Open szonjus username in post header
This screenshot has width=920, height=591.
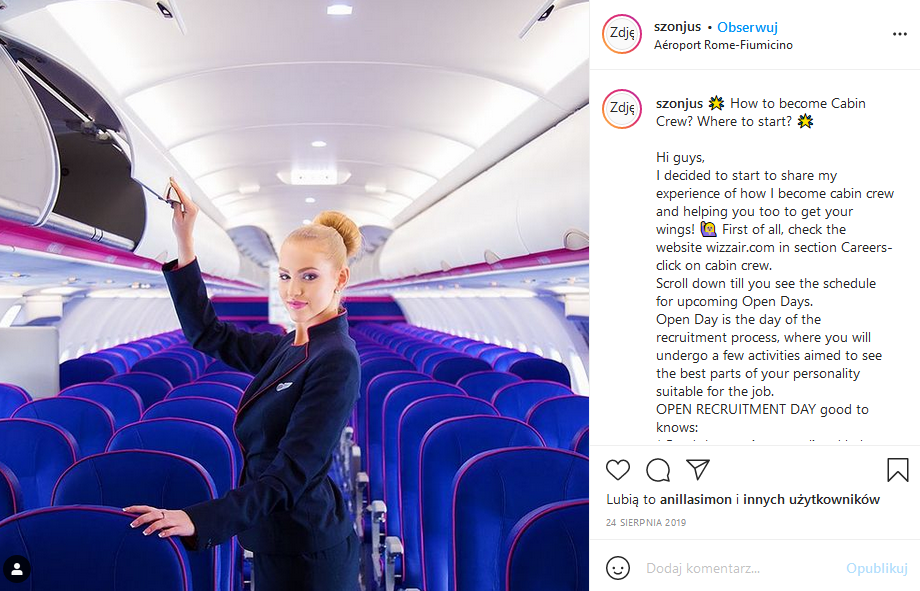(x=677, y=26)
